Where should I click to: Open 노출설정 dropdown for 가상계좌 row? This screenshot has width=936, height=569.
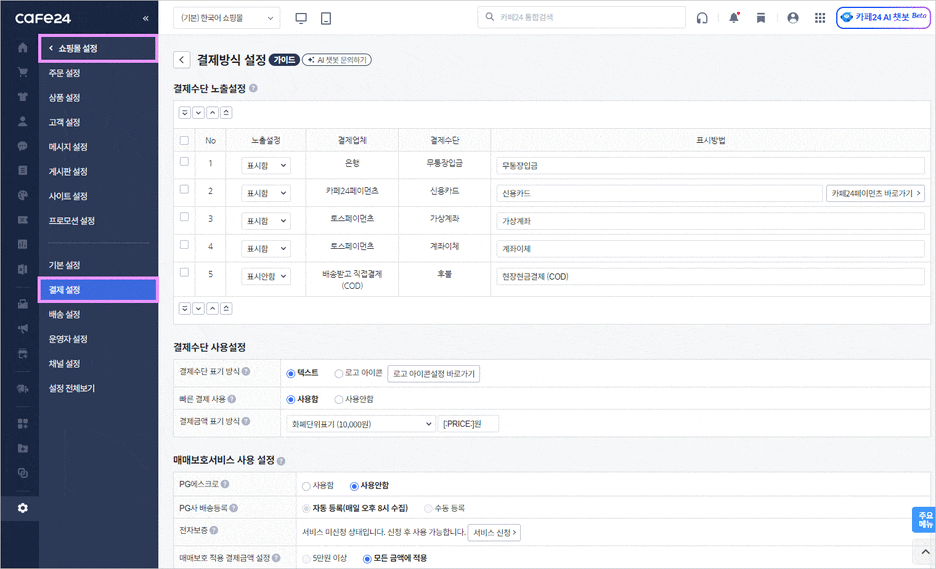[x=266, y=221]
